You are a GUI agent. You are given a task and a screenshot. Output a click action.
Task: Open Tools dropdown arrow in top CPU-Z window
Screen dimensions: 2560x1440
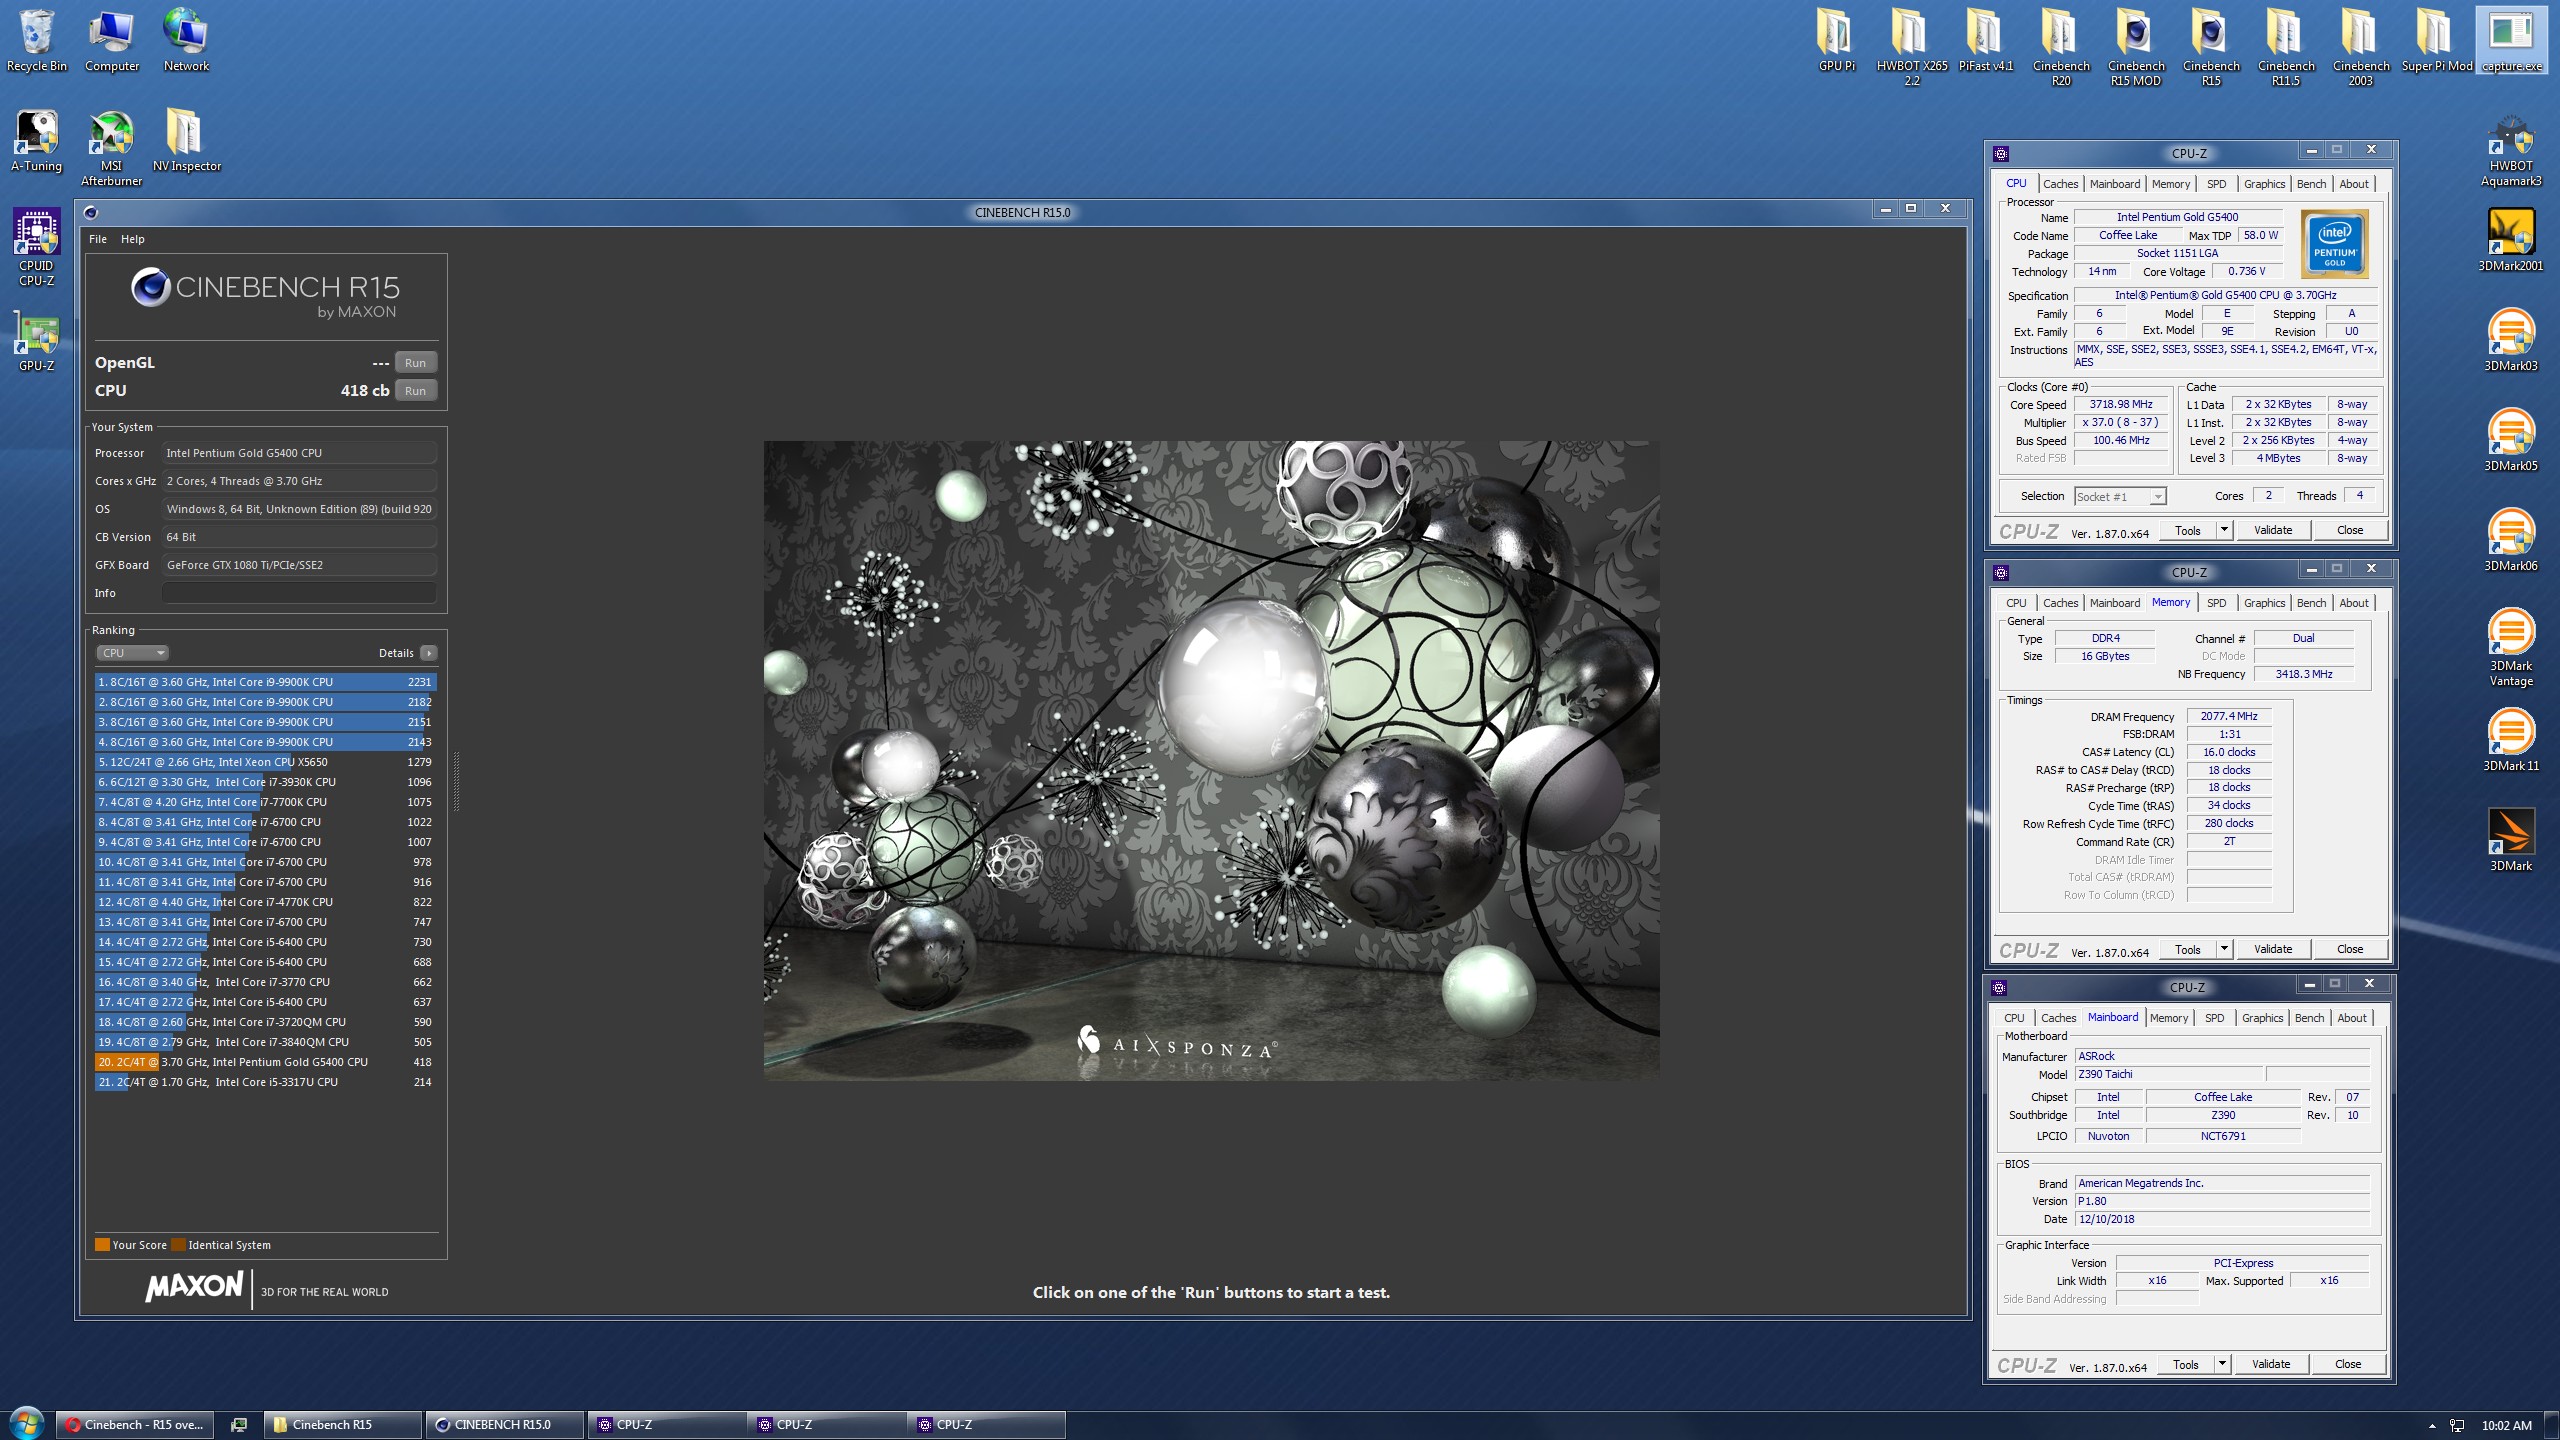(2224, 530)
